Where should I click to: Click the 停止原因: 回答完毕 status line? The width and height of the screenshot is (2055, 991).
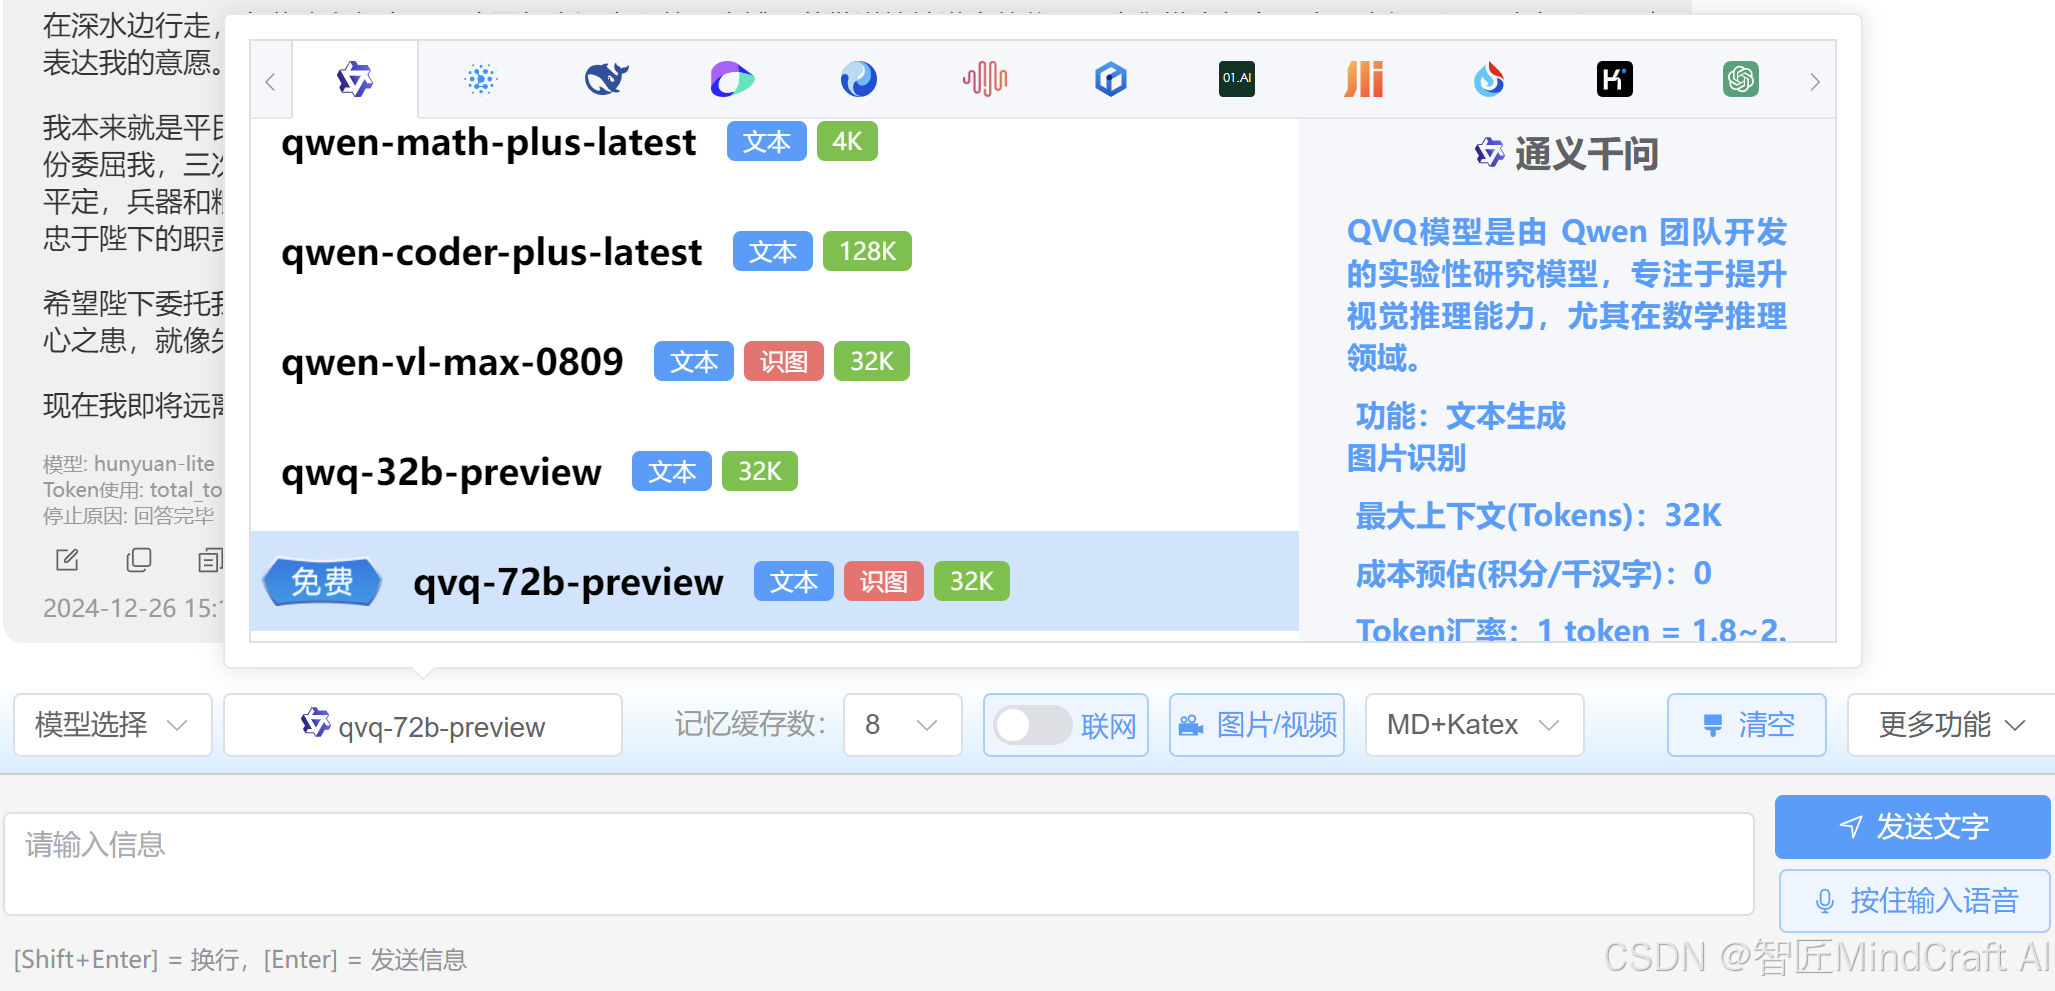tap(129, 516)
